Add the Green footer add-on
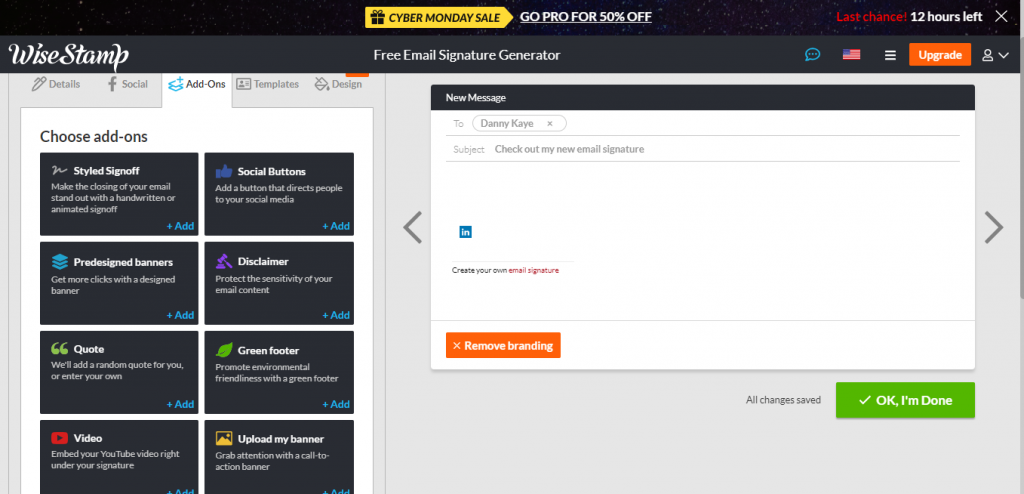 [x=336, y=404]
